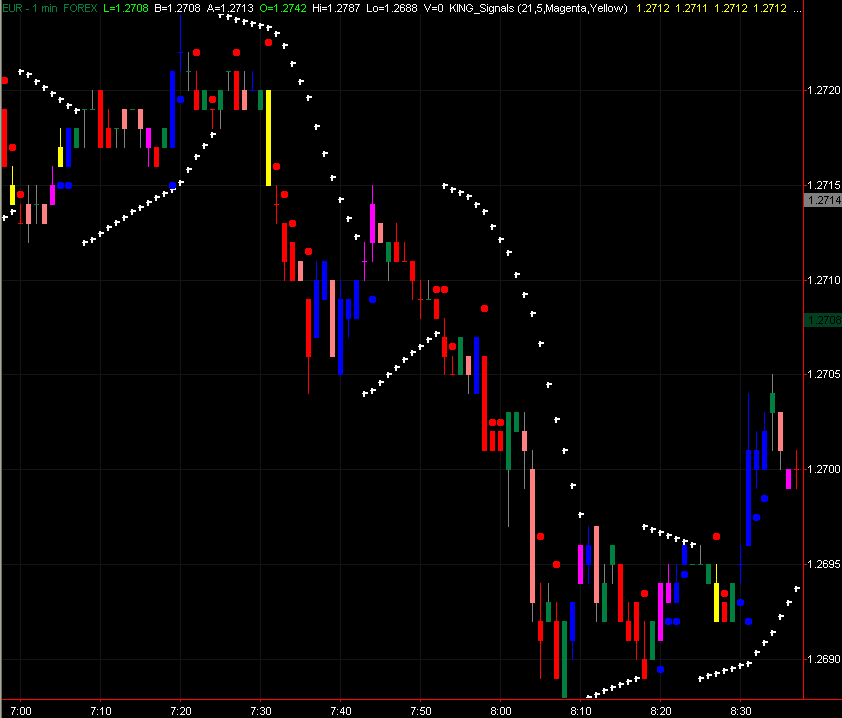Select the 7:50 time axis label
This screenshot has height=718, width=842.
[421, 711]
